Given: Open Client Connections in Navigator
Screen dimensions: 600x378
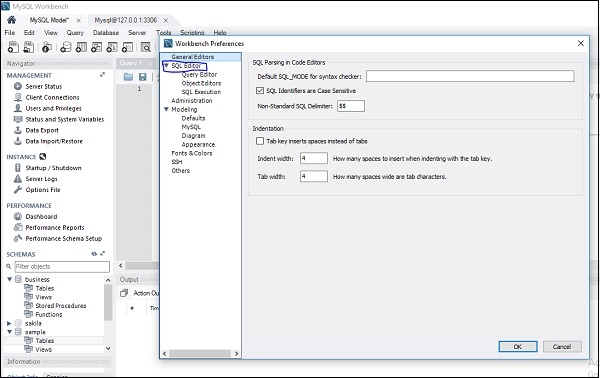Looking at the screenshot, I should [x=52, y=98].
